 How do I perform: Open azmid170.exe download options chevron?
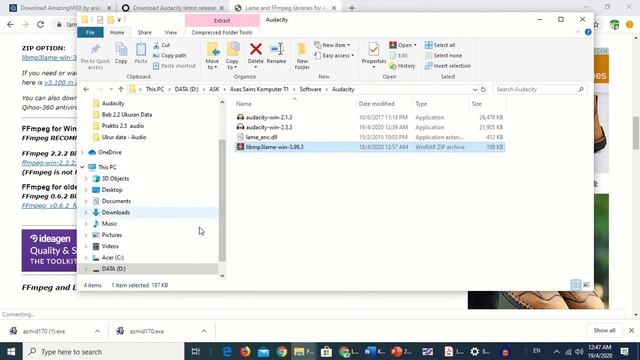(x=204, y=331)
